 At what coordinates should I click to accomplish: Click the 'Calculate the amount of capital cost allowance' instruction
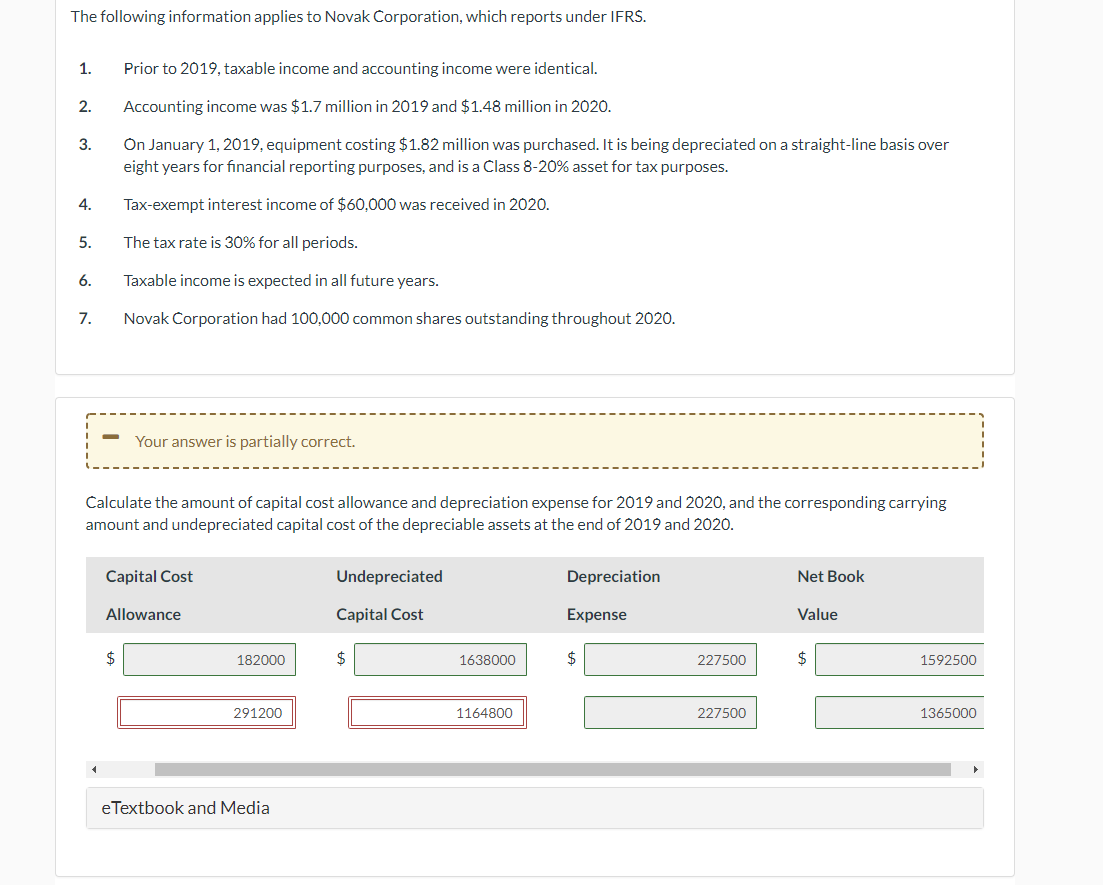point(516,513)
